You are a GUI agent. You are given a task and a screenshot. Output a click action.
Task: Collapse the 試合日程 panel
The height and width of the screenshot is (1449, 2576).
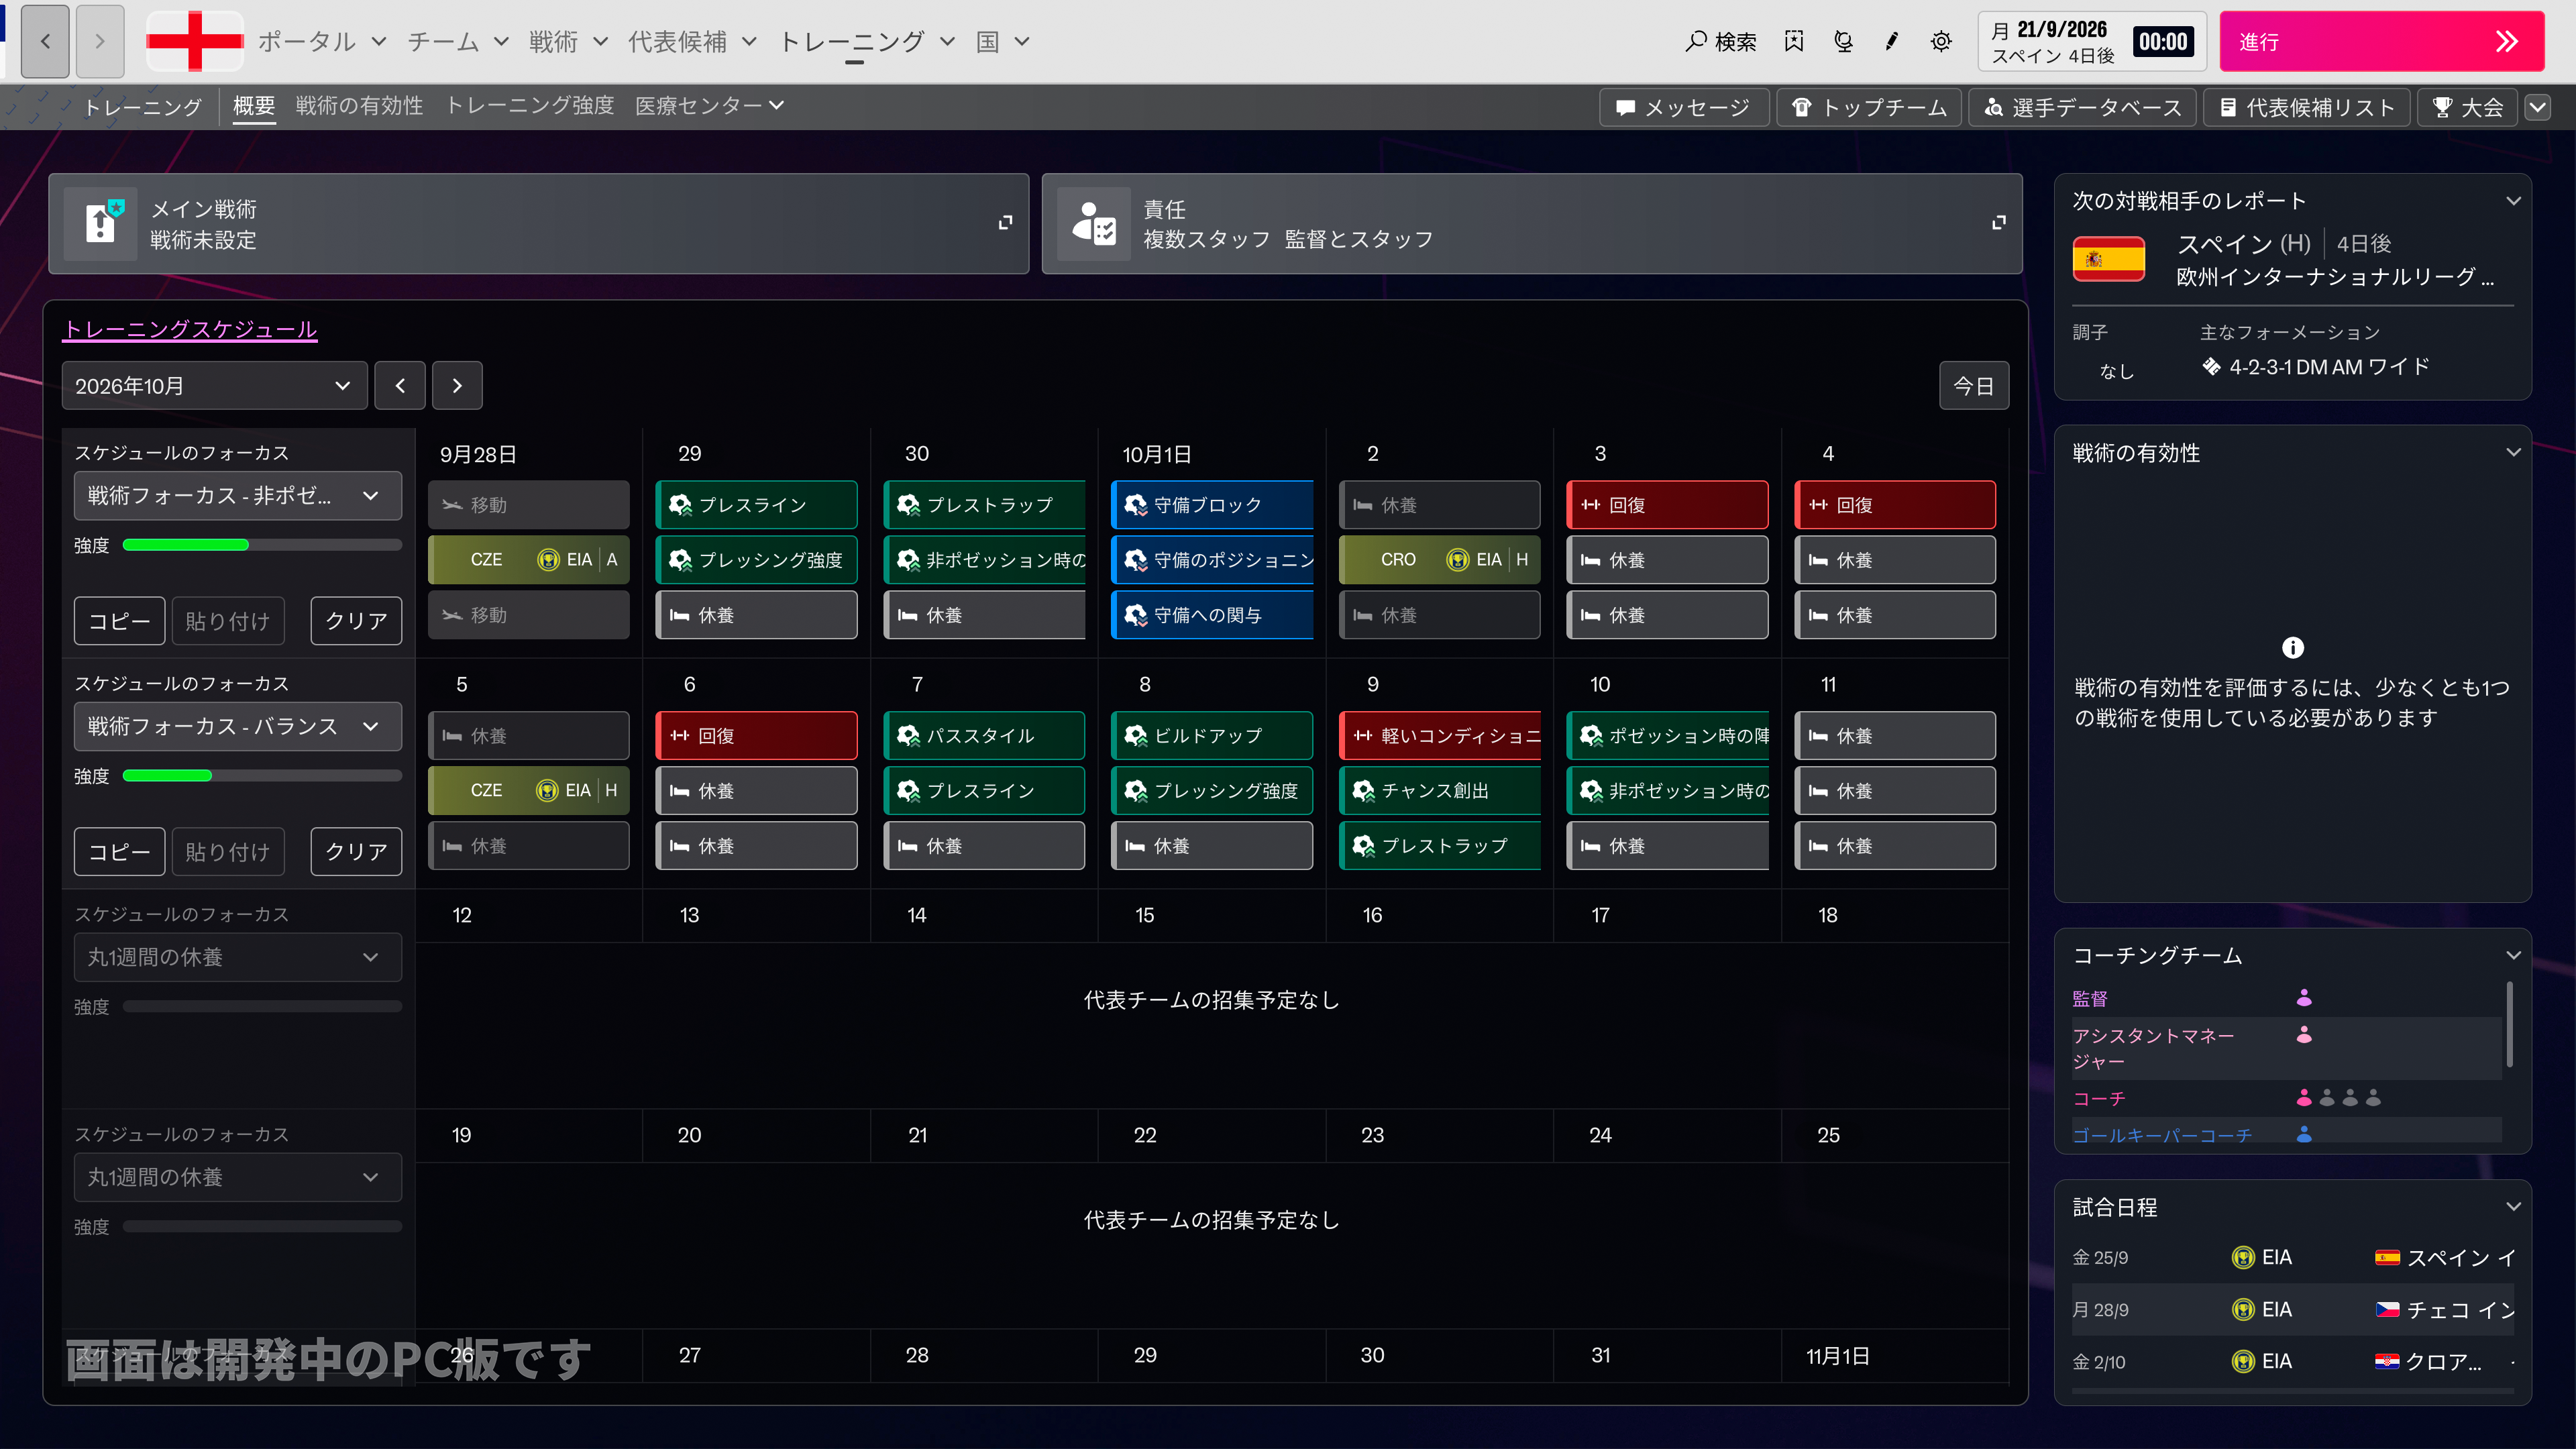click(x=2513, y=1207)
